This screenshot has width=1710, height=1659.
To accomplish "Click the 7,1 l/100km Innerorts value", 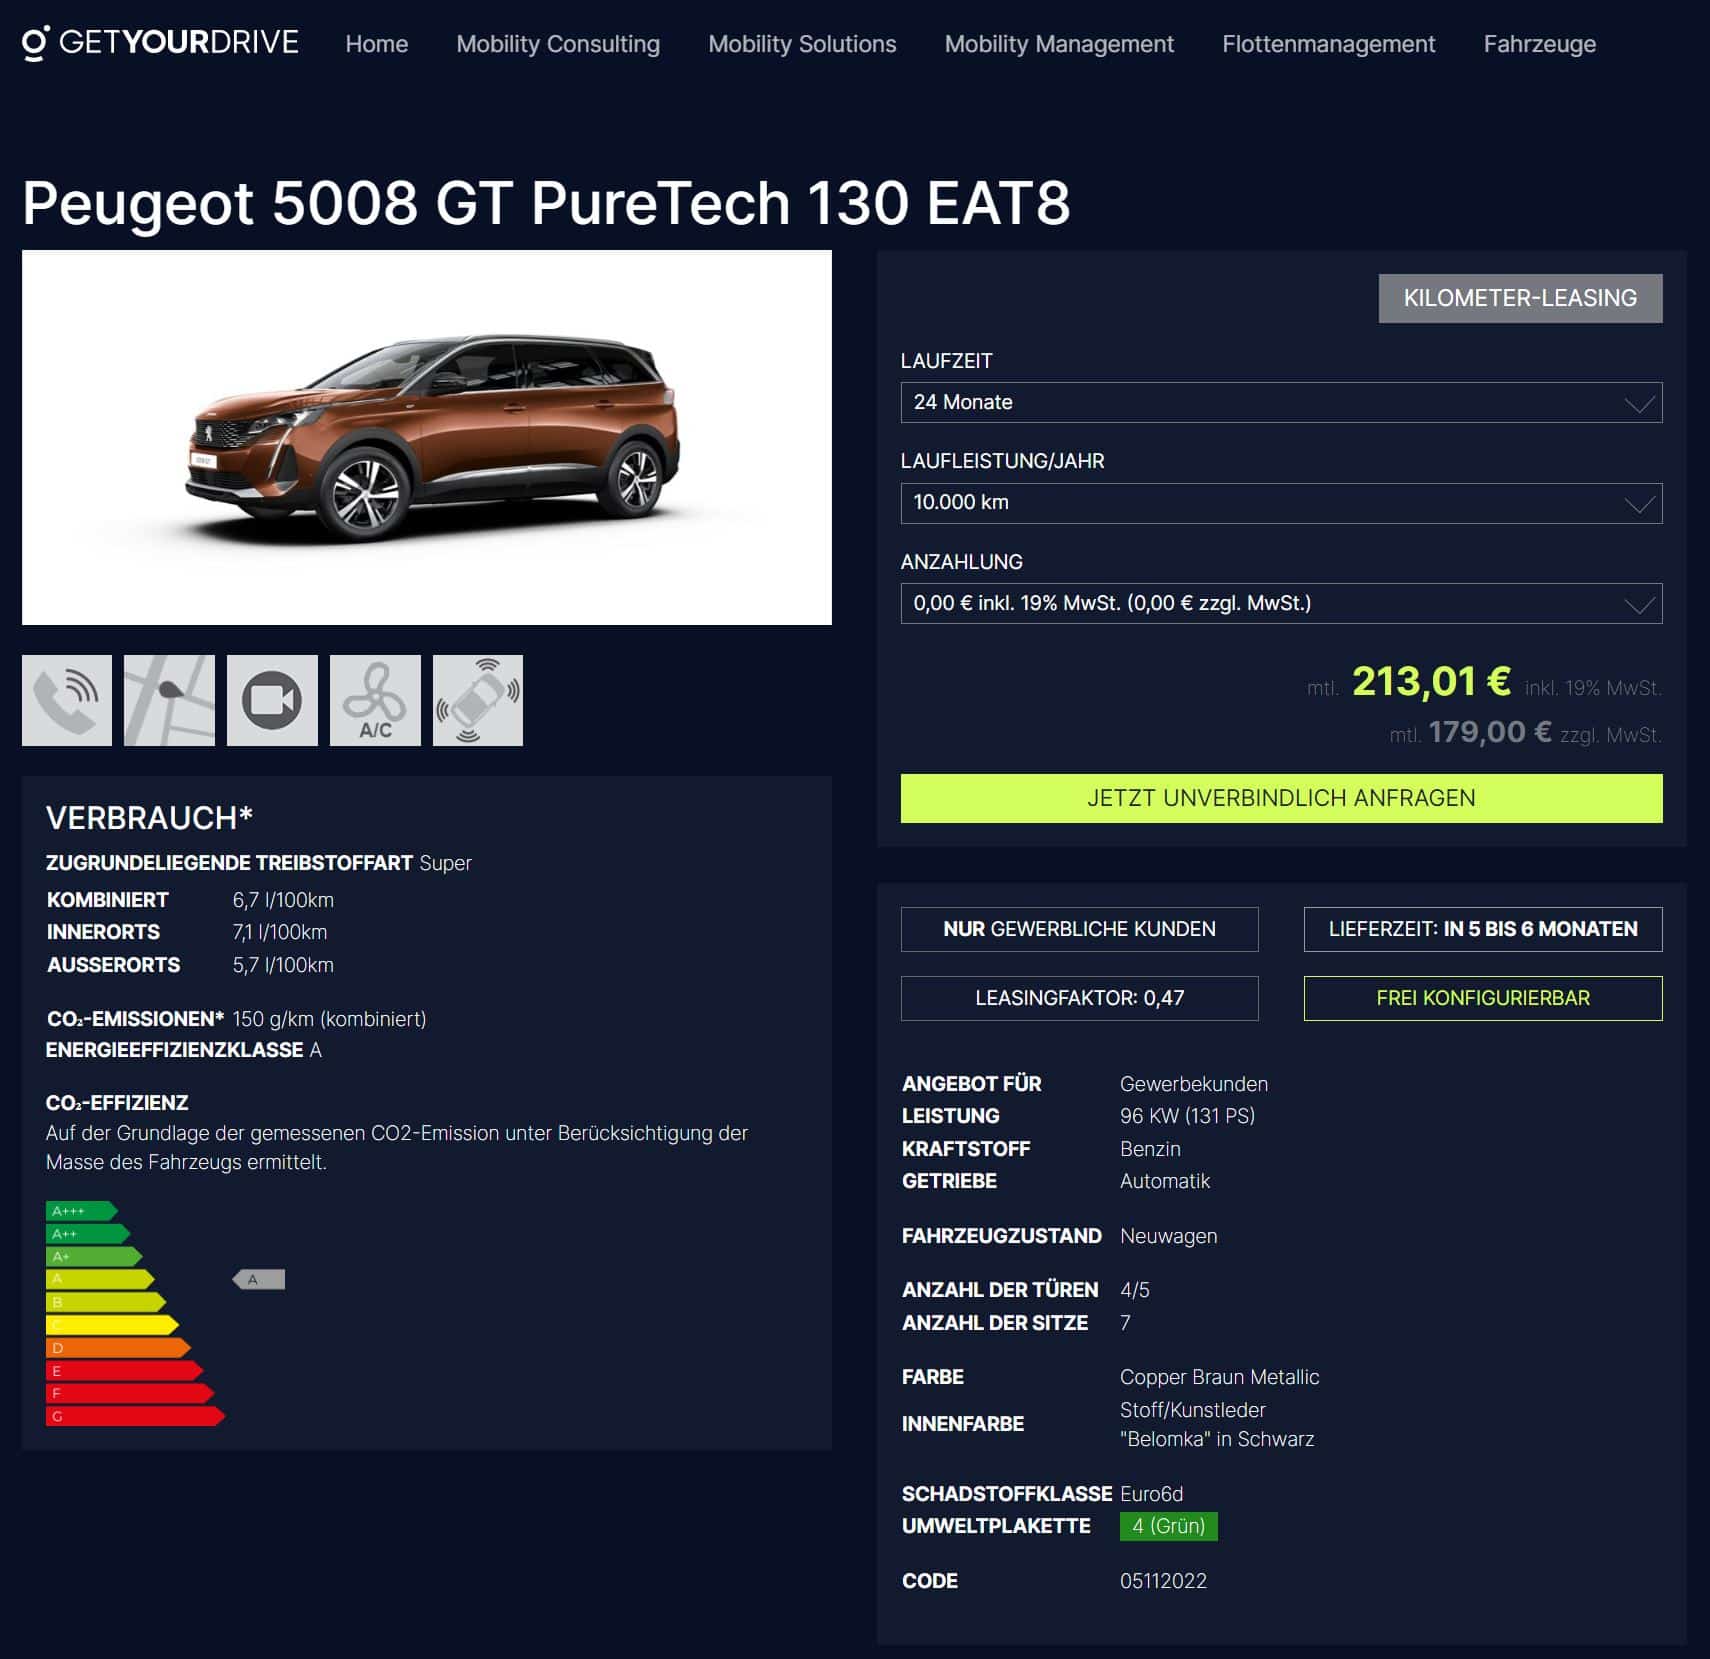I will (x=280, y=932).
